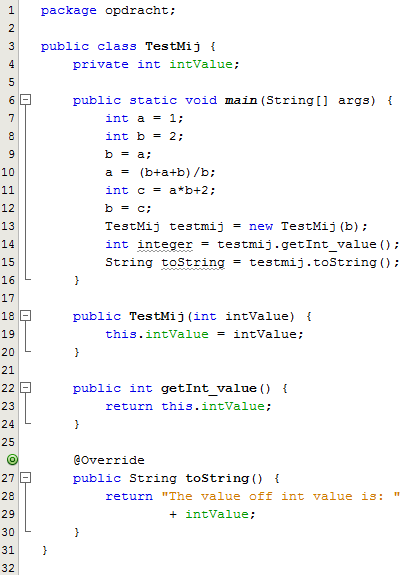Collapse the main method fold marker

25,100
